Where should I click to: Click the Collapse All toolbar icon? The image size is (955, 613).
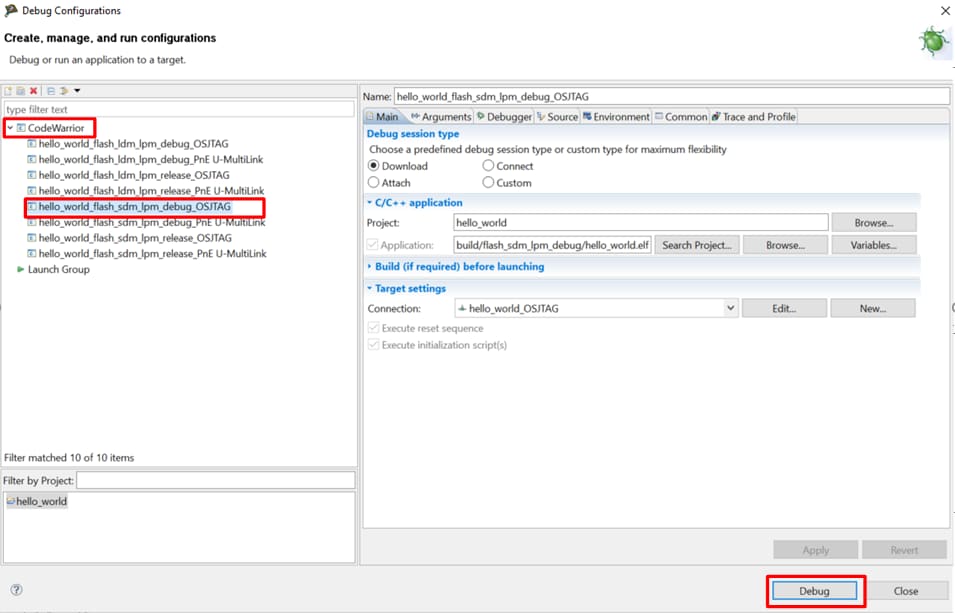[x=51, y=91]
